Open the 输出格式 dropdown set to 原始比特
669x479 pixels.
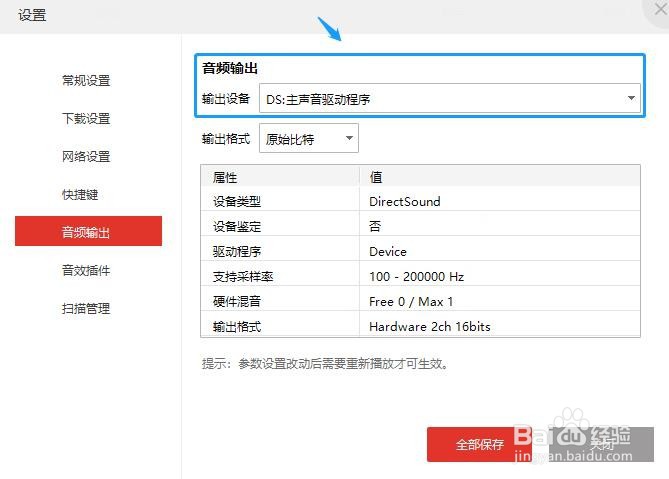[308, 138]
